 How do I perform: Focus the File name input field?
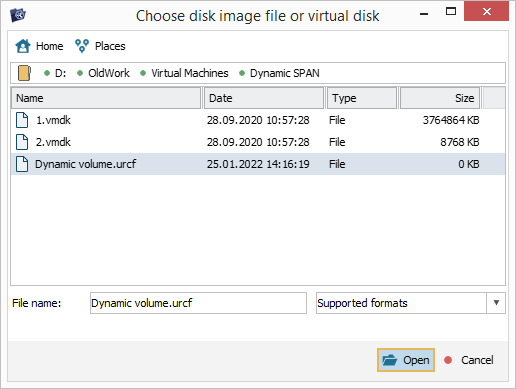198,303
